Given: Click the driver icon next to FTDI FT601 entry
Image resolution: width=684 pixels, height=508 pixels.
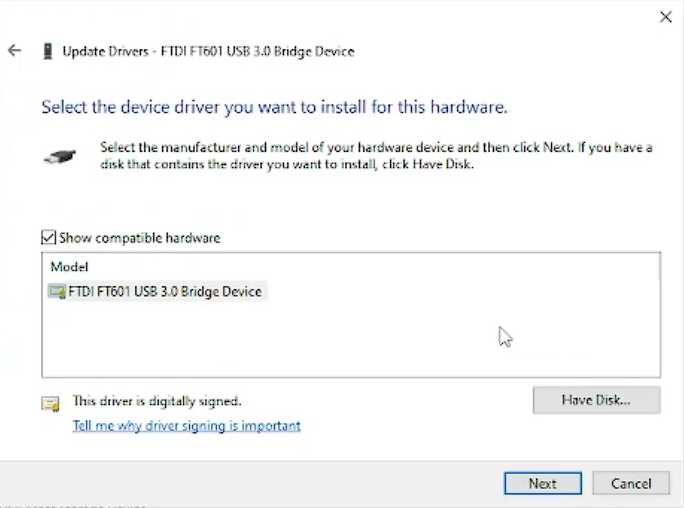Looking at the screenshot, I should point(57,292).
